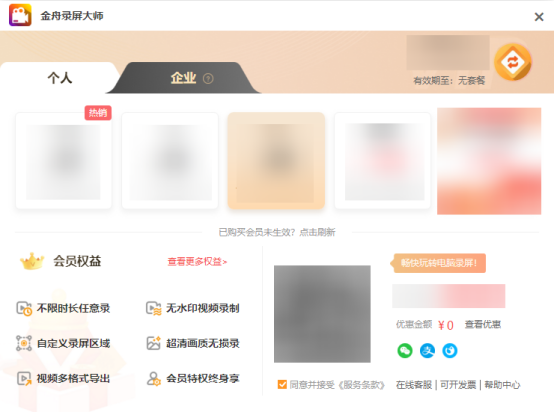Switch to the 企业 tab
Screen dimensions: 554x413
183,78
